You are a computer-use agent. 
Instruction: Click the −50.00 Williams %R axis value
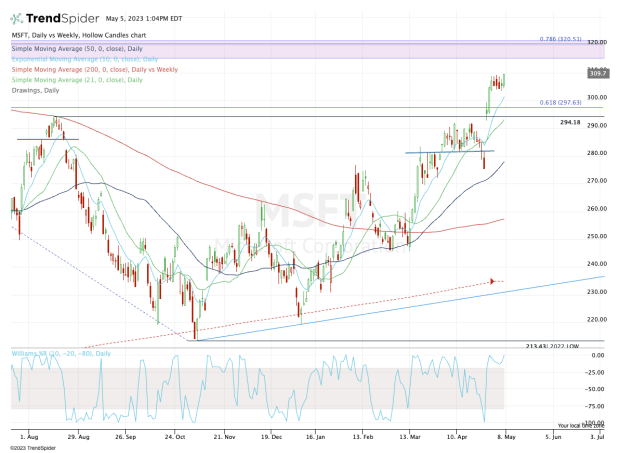click(x=595, y=389)
